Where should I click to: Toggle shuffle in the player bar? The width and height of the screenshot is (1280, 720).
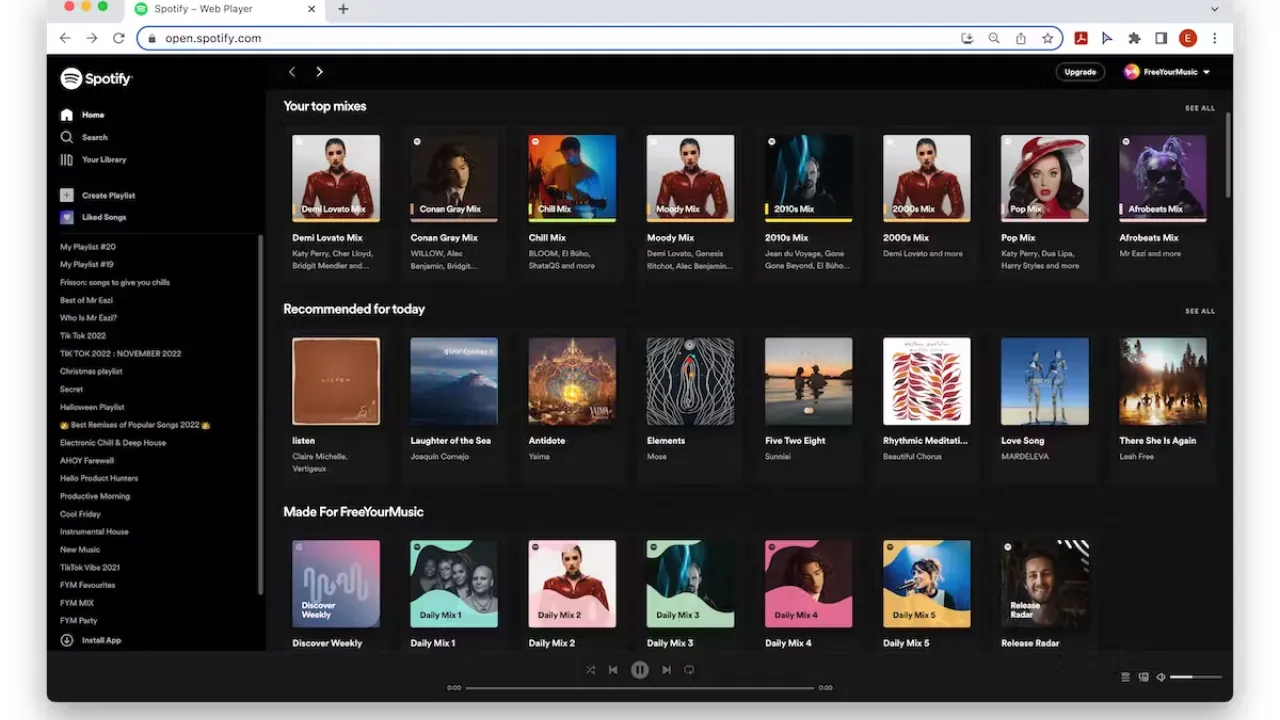point(590,670)
